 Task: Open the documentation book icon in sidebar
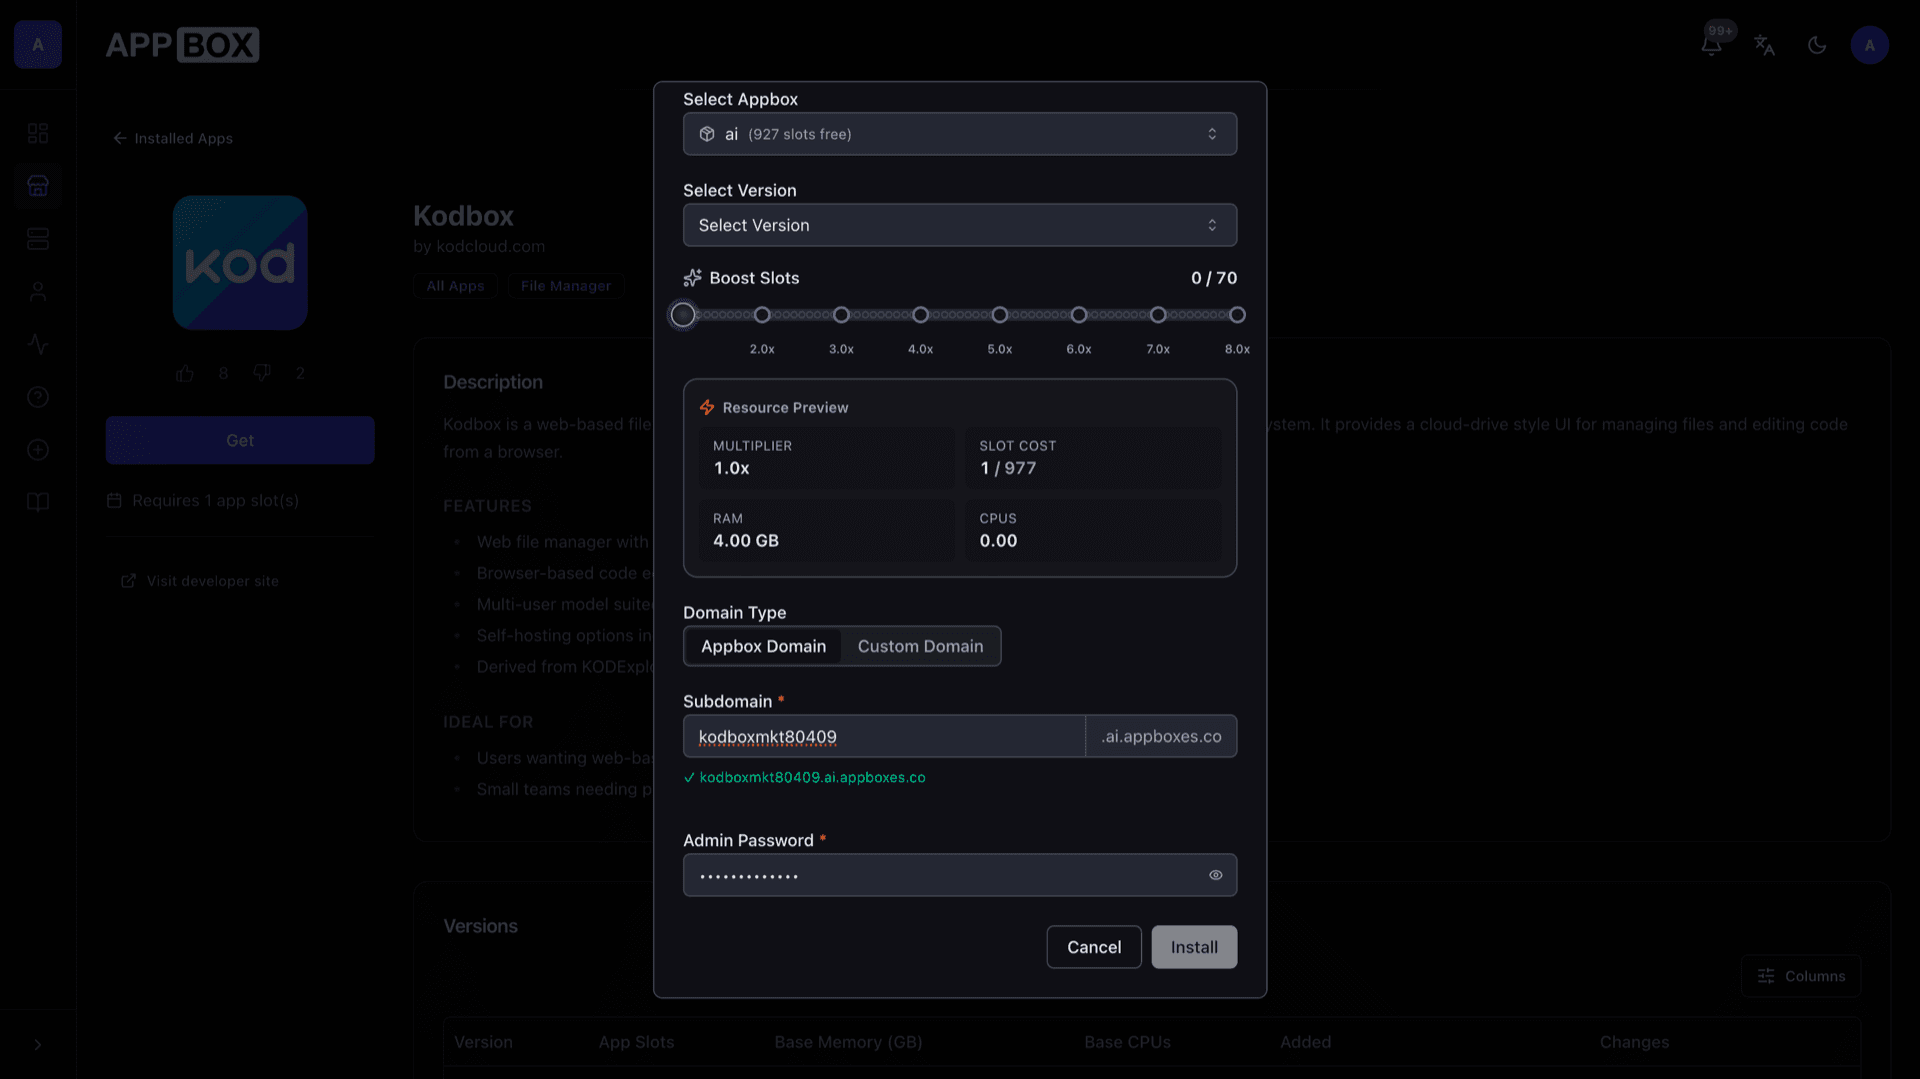[38, 502]
